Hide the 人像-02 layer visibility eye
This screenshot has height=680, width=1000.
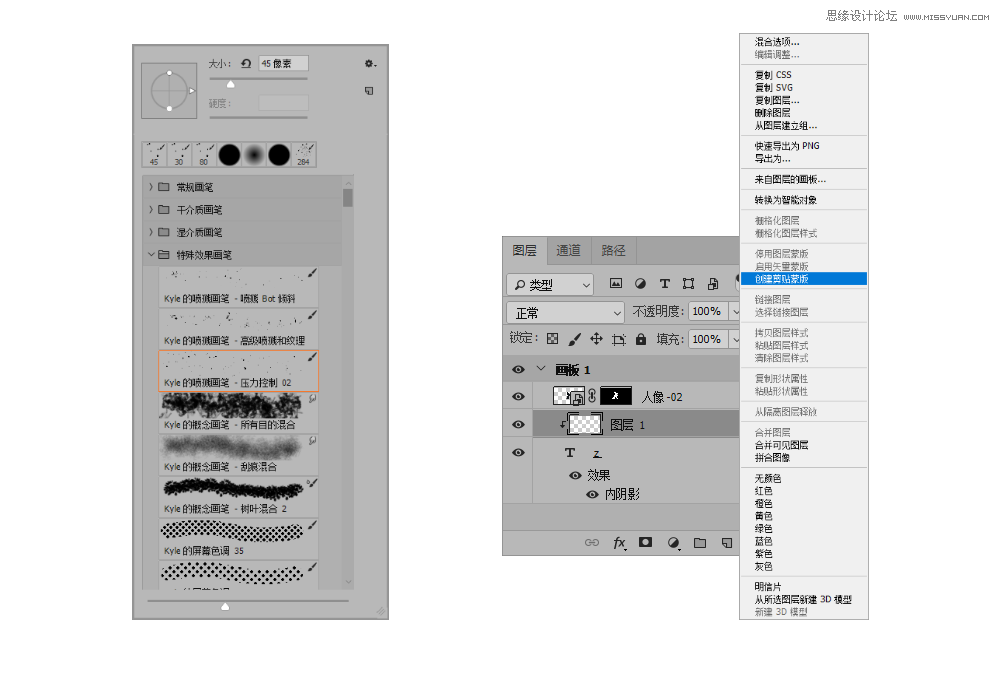coord(517,396)
